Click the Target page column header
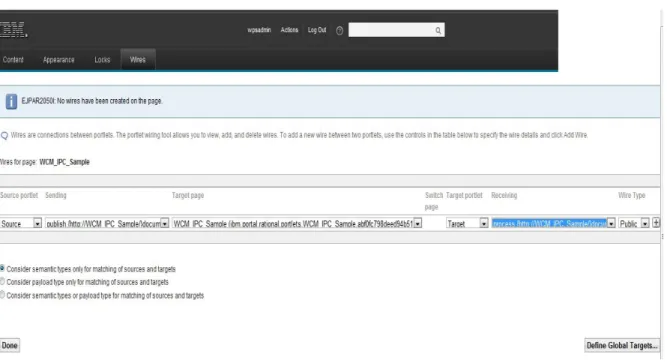 pos(188,195)
